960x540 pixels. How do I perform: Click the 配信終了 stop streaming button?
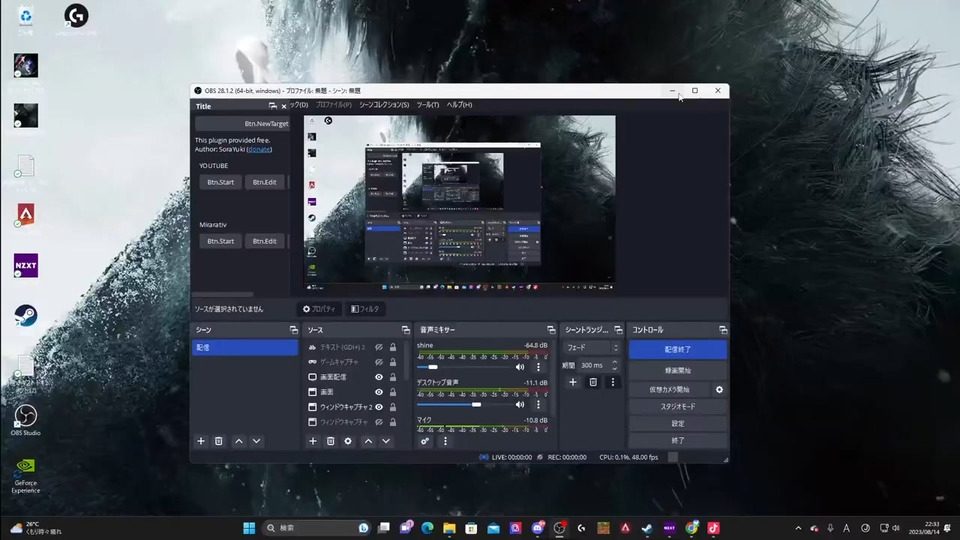click(677, 349)
